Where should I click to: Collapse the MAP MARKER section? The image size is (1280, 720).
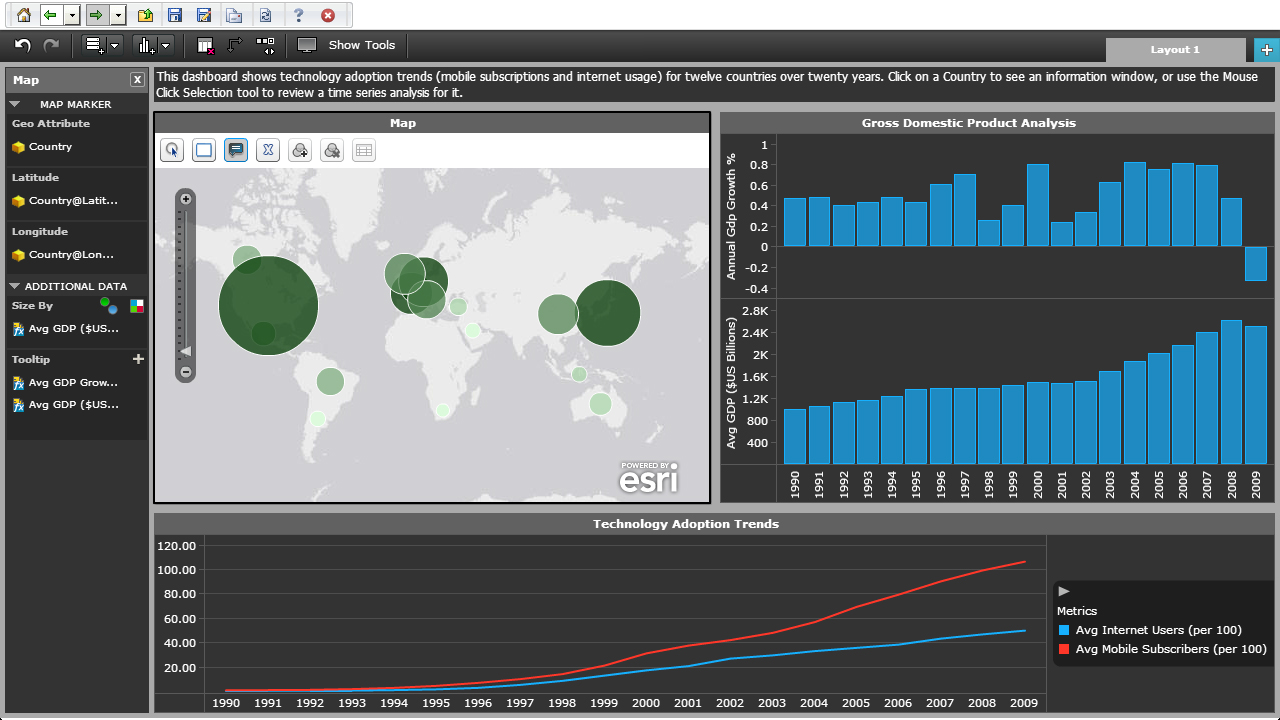coord(15,104)
